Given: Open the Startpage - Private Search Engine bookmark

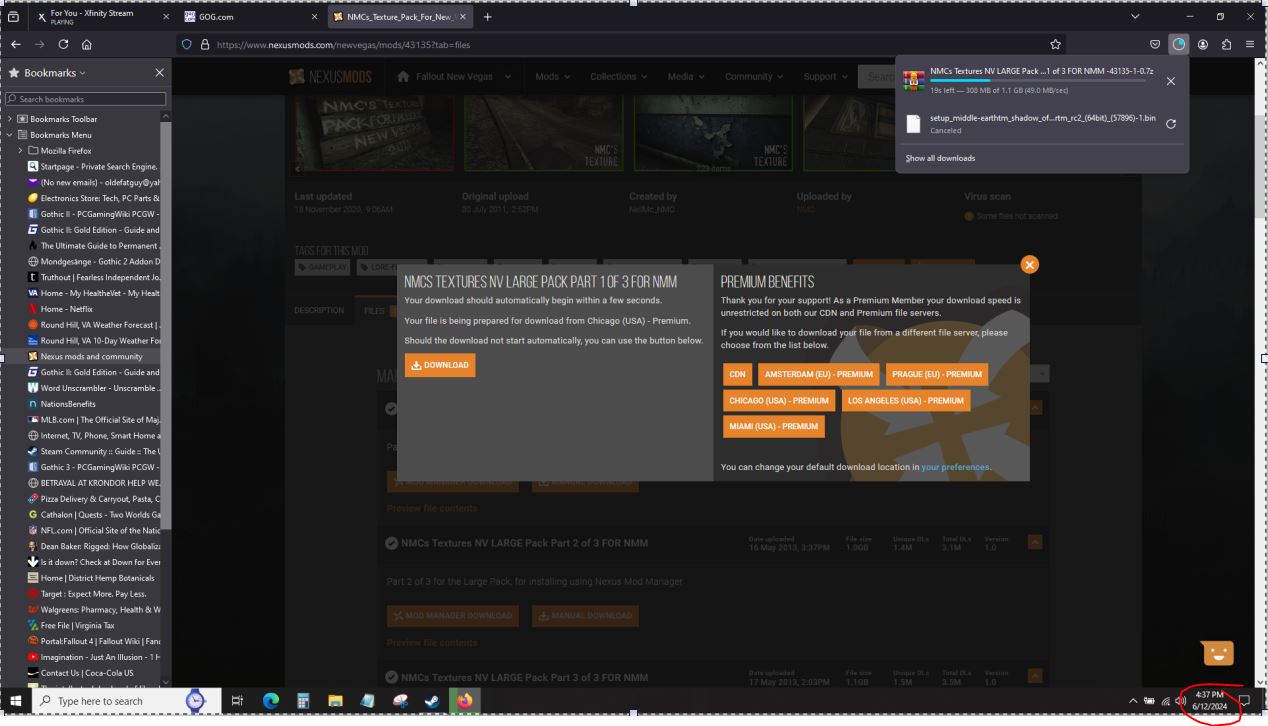Looking at the screenshot, I should pos(93,166).
